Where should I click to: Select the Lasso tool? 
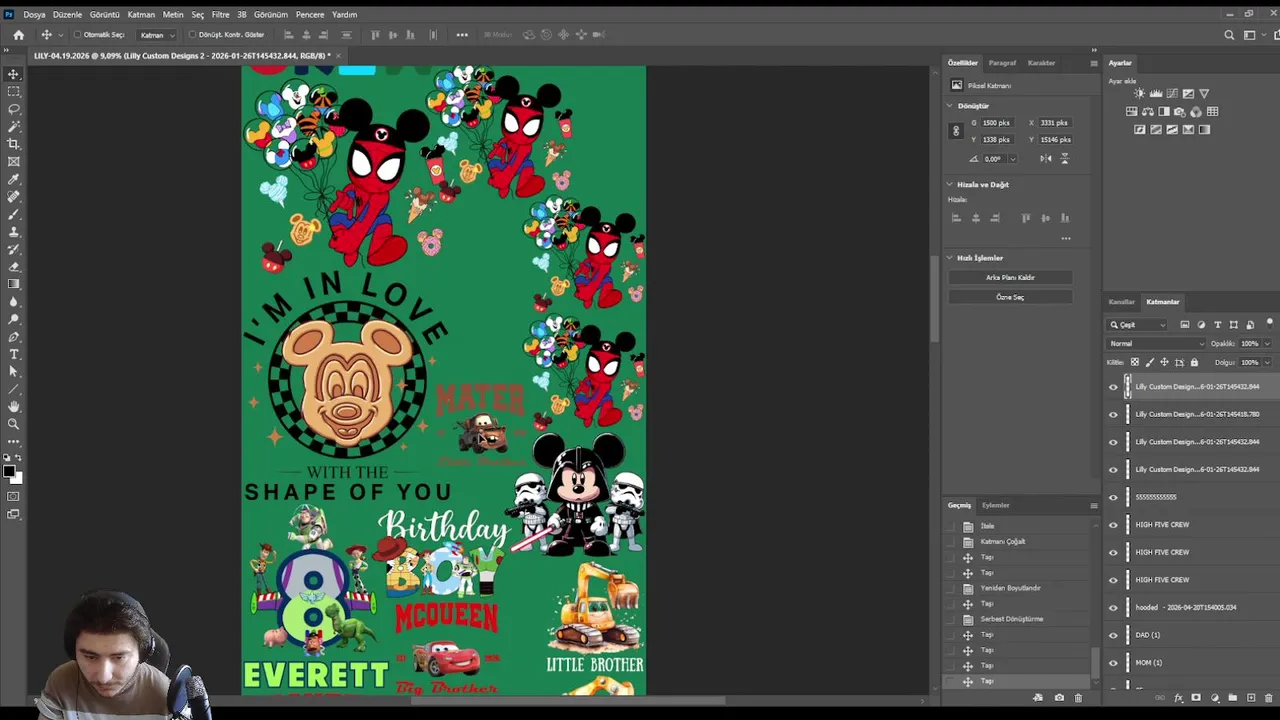[14, 109]
